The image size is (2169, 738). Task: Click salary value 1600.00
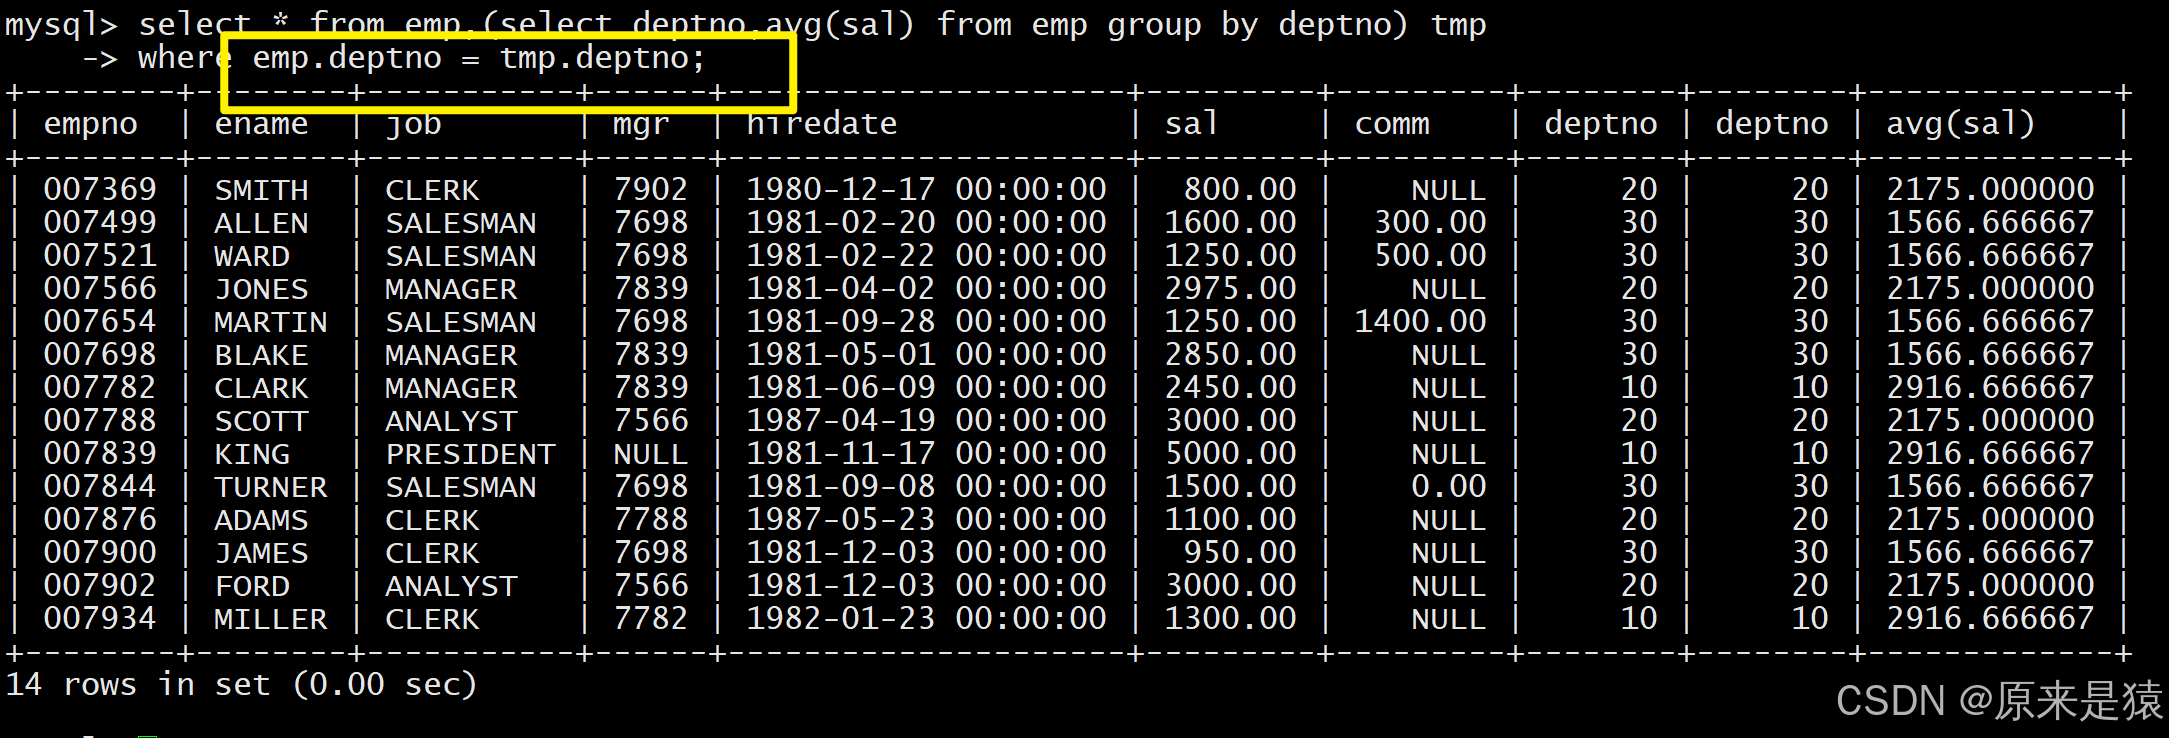click(x=1231, y=223)
